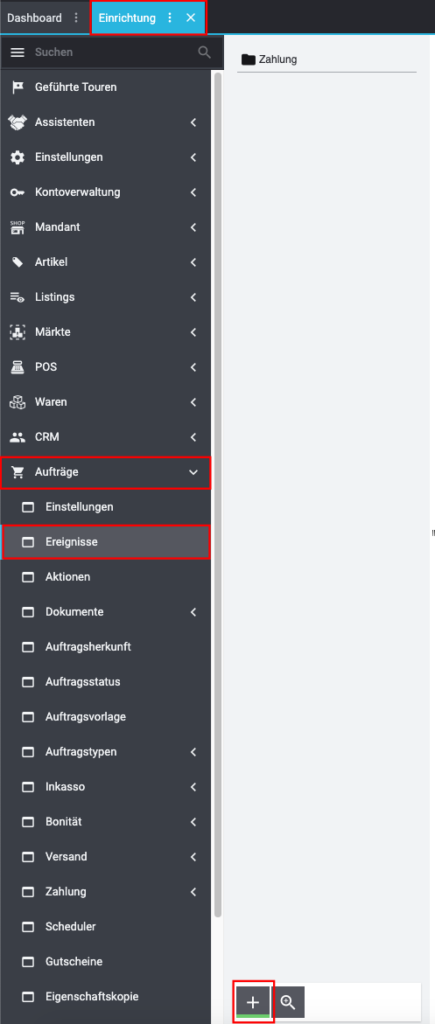435x1024 pixels.
Task: Click the zoom search button beside plus
Action: 288,1002
